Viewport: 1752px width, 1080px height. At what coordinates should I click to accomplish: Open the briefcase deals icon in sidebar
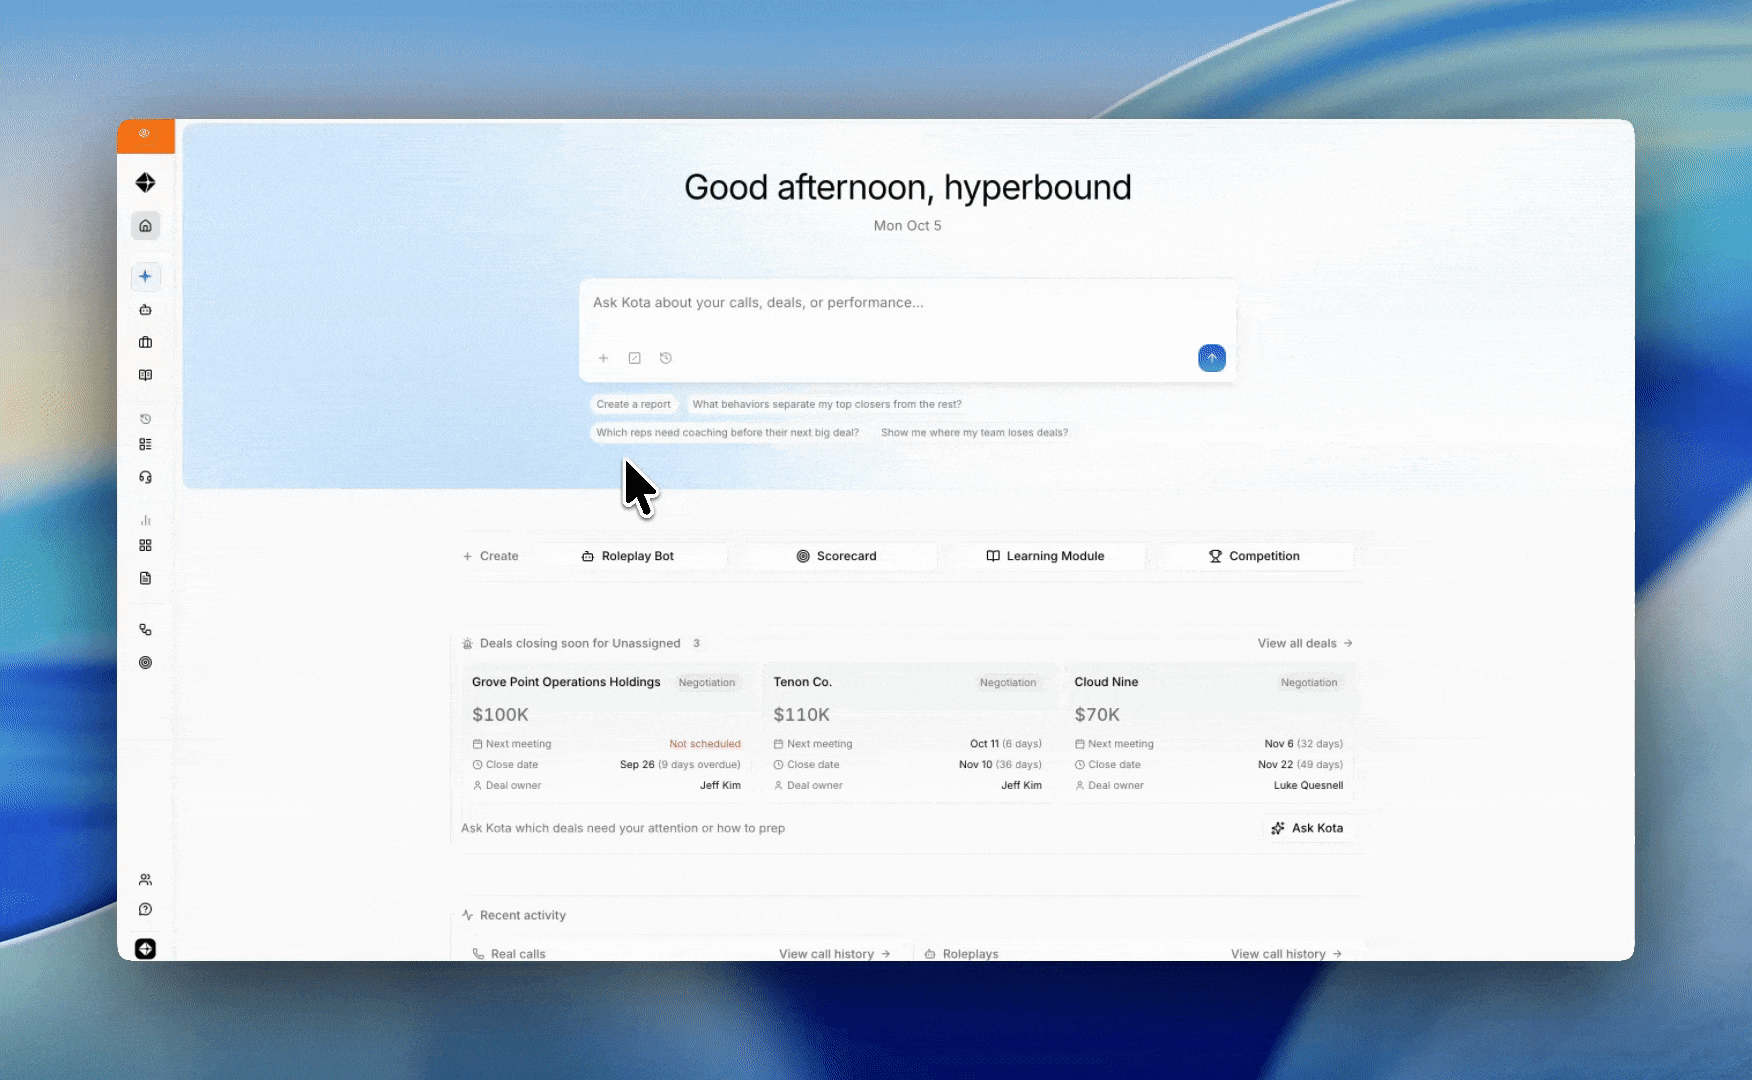click(145, 342)
